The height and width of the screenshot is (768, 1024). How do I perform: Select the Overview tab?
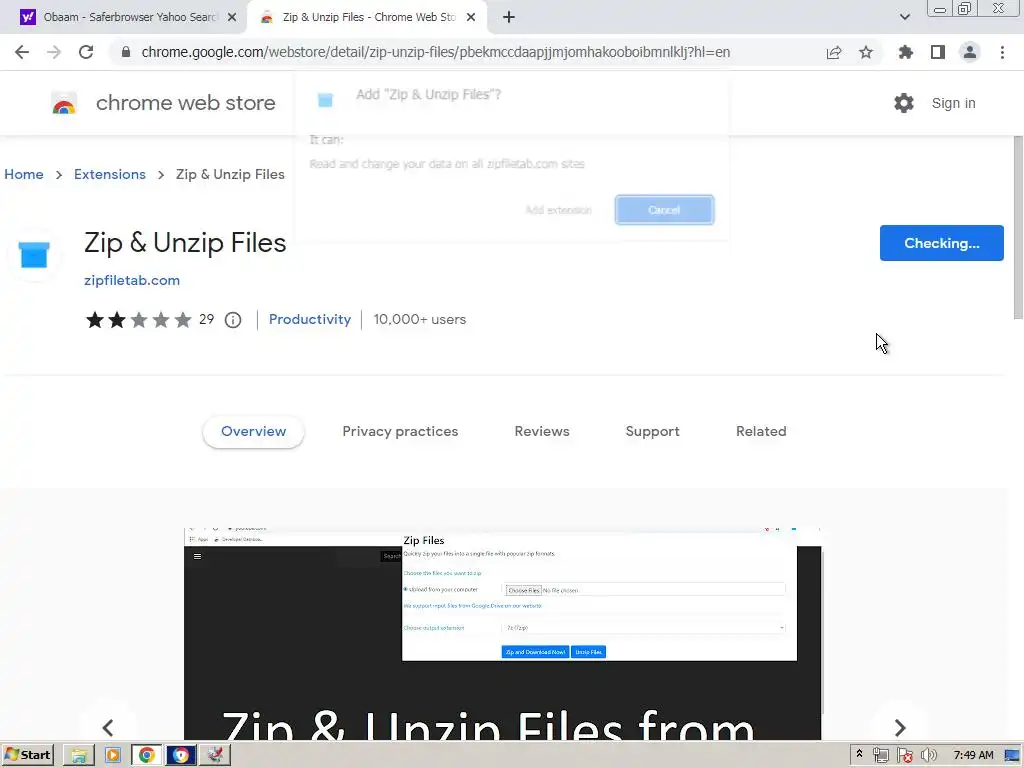[x=253, y=432]
